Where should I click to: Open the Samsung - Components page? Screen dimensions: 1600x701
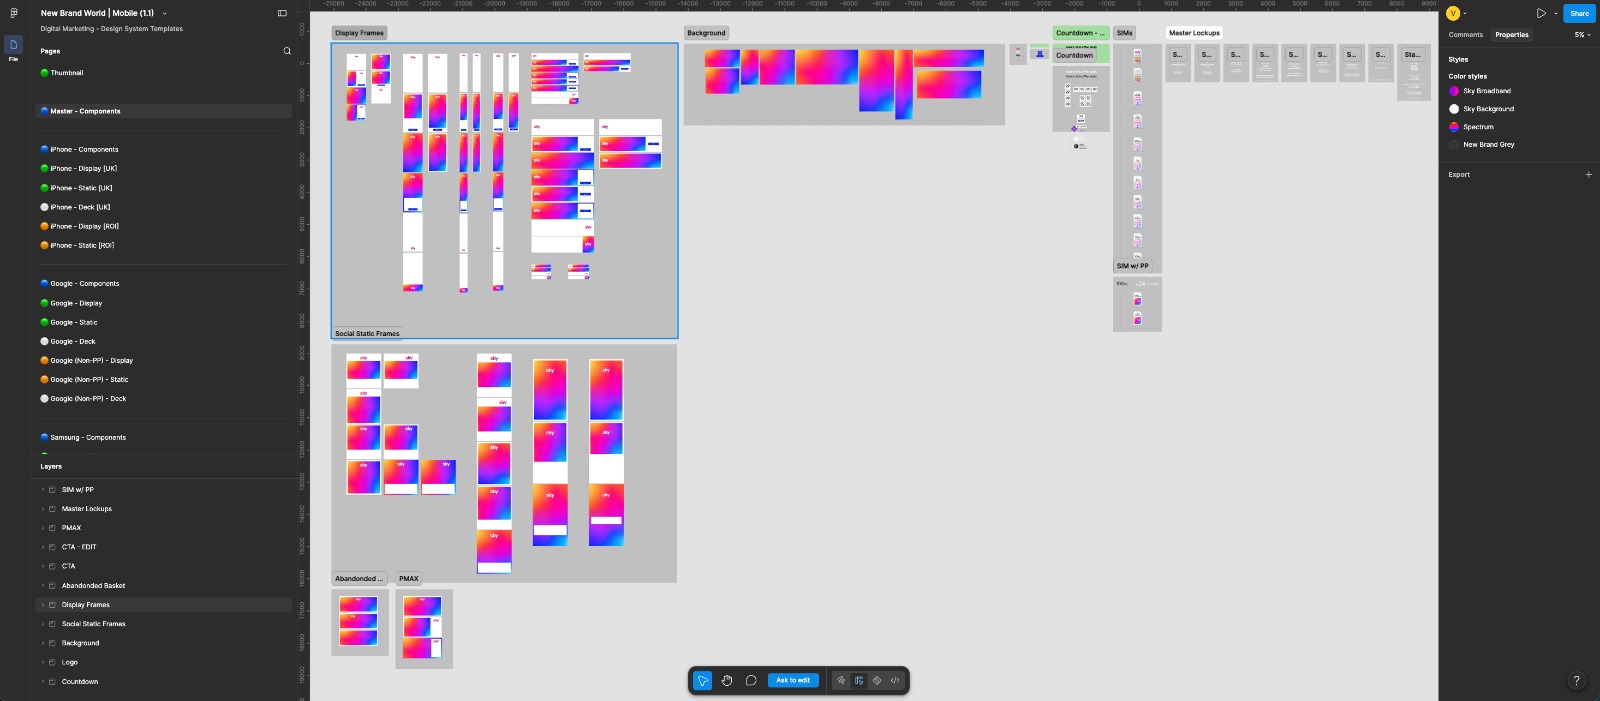coord(163,437)
